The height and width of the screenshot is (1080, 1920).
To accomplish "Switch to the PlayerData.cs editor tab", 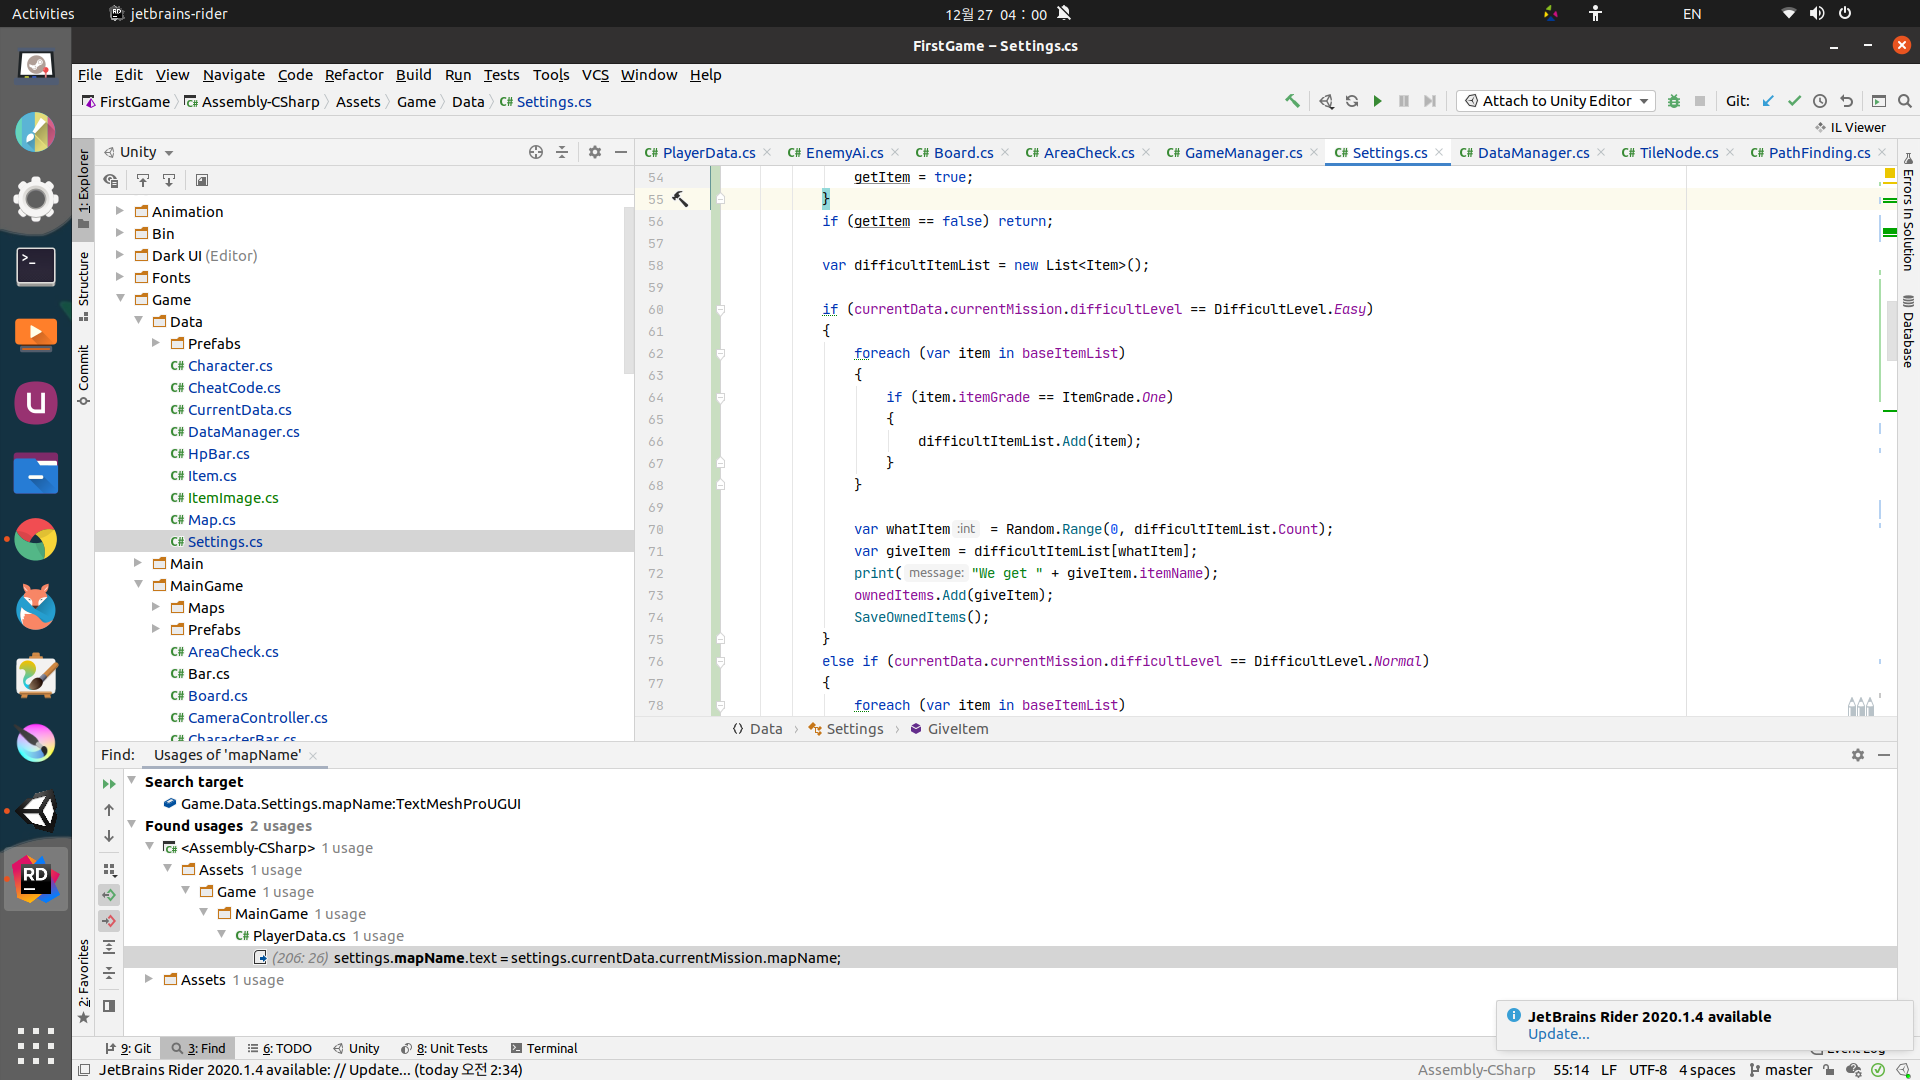I will pyautogui.click(x=709, y=152).
